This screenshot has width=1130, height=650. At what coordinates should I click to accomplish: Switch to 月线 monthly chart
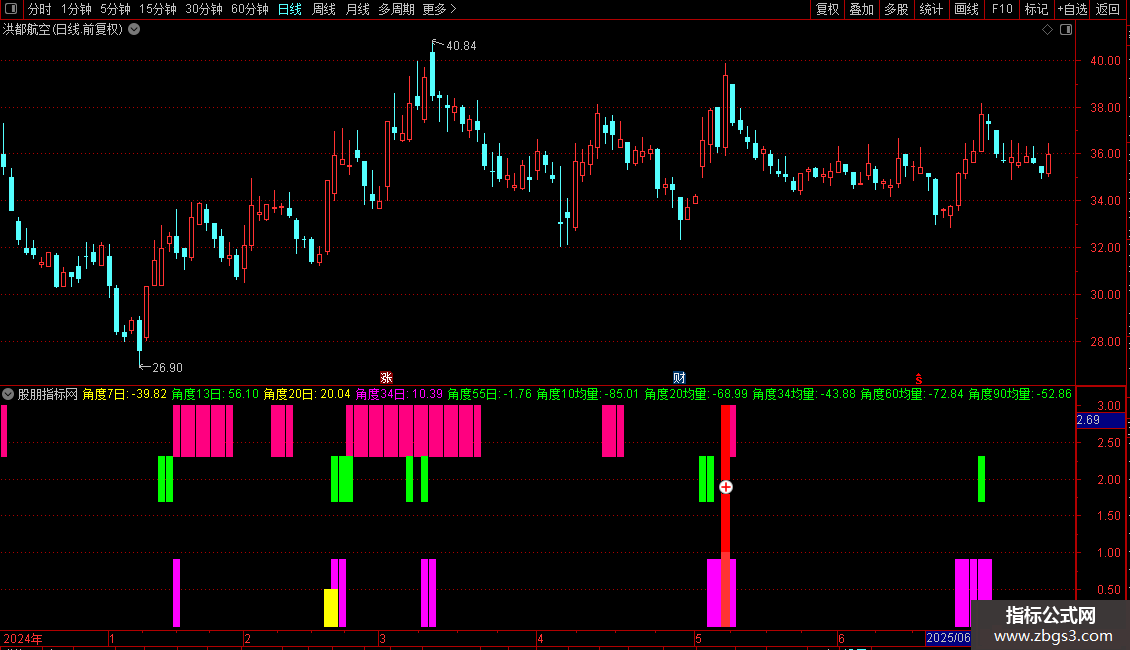coord(357,9)
